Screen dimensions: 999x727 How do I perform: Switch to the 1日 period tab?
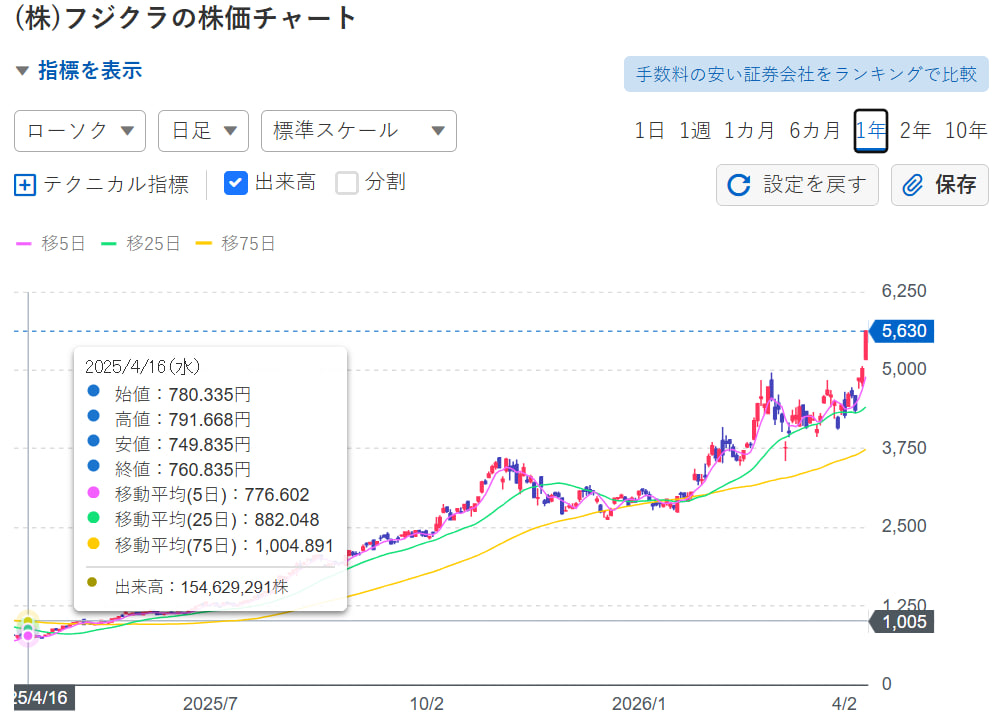648,130
